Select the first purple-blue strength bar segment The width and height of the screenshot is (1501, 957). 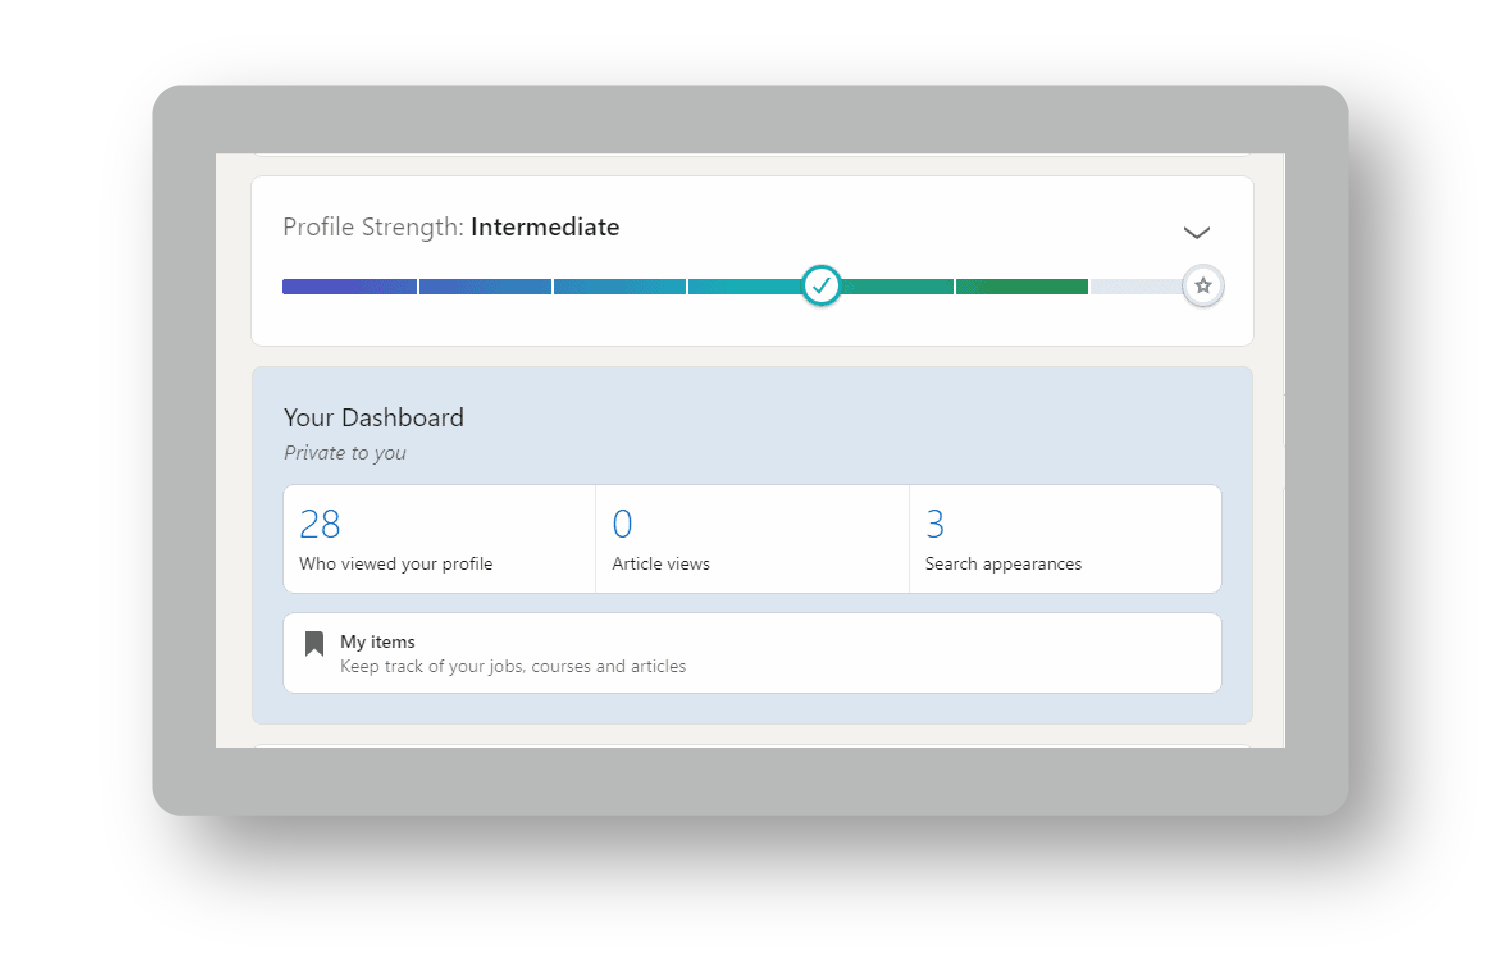point(349,287)
